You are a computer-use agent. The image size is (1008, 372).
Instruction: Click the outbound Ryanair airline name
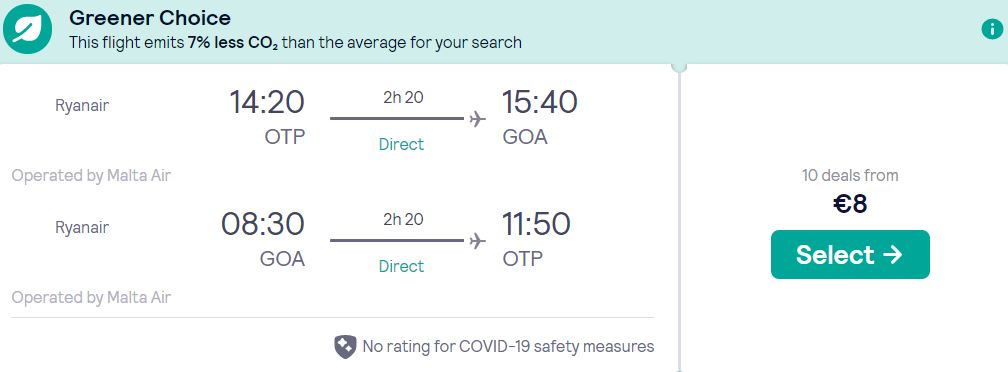click(82, 106)
